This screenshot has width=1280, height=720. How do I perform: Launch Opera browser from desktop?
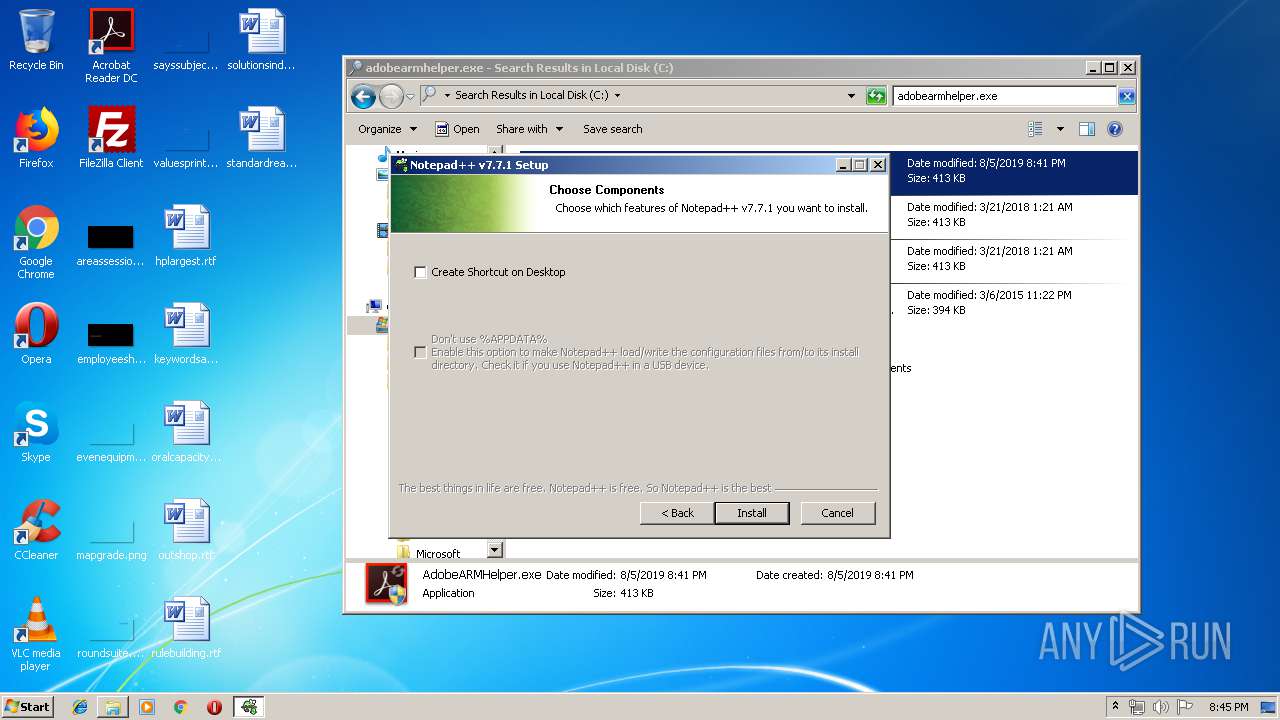36,334
